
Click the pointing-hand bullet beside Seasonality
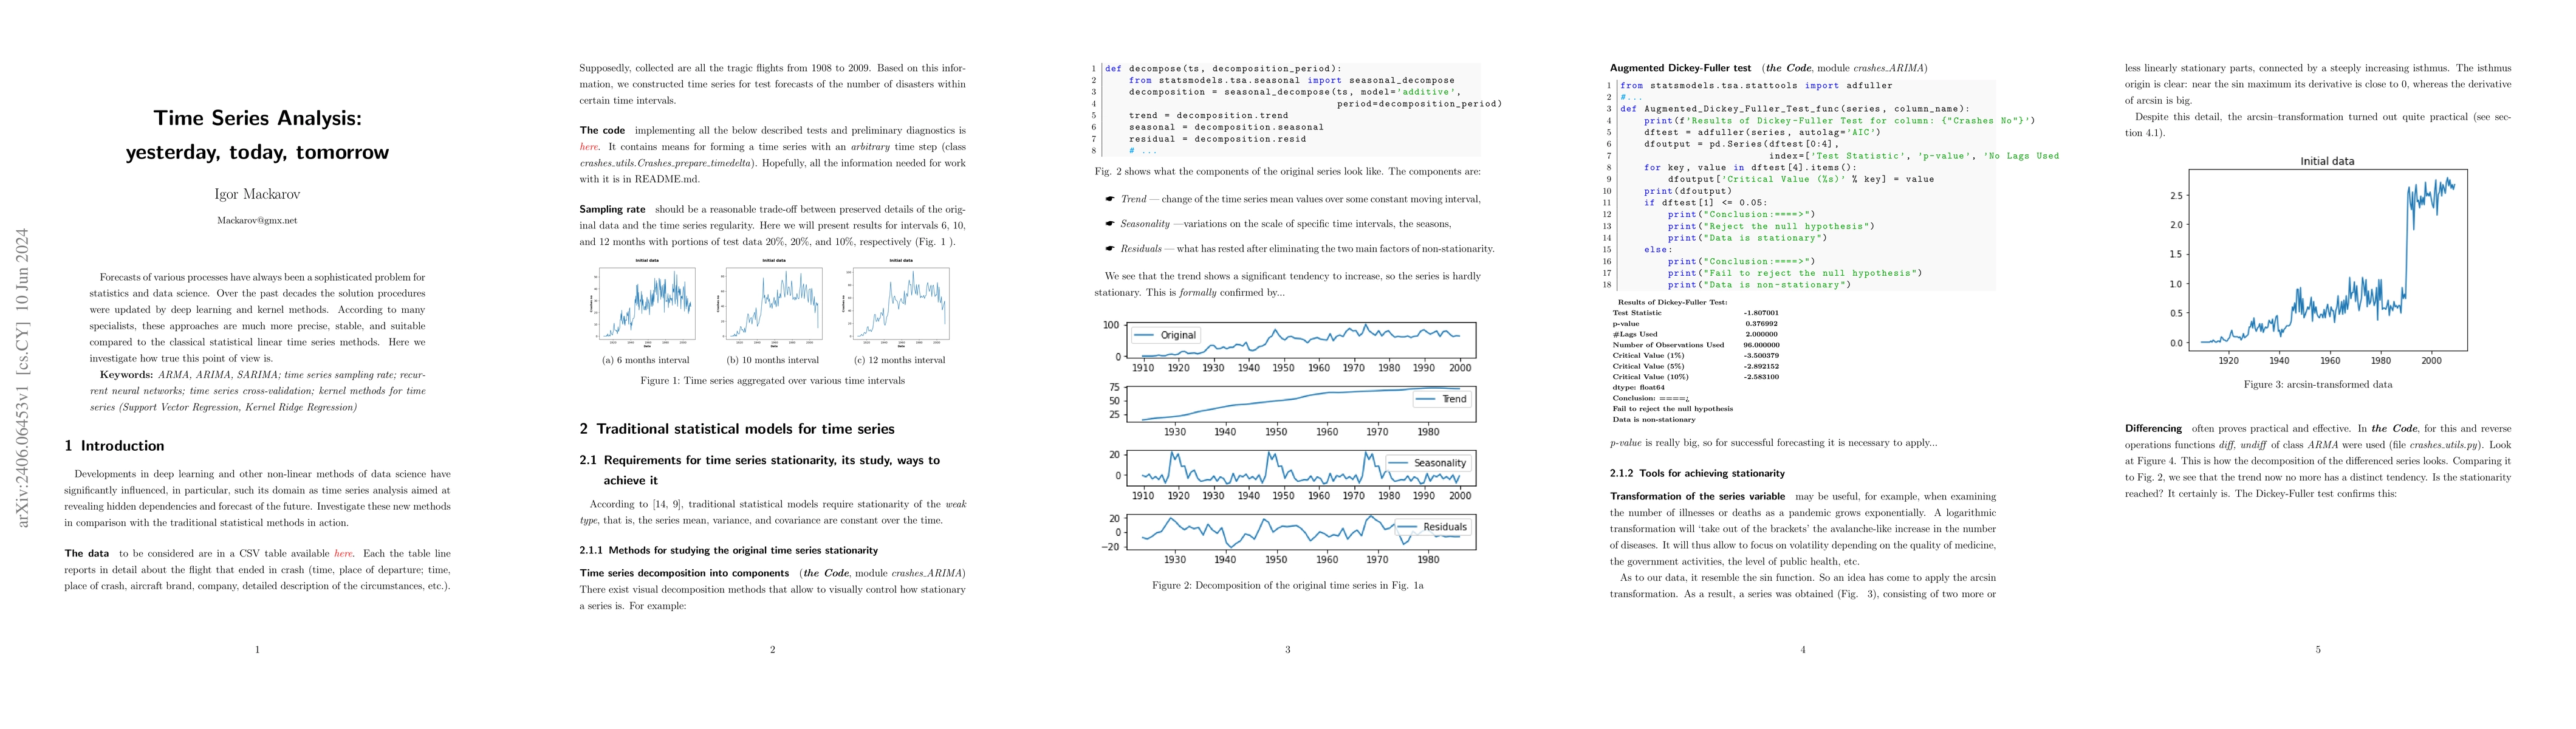1110,224
